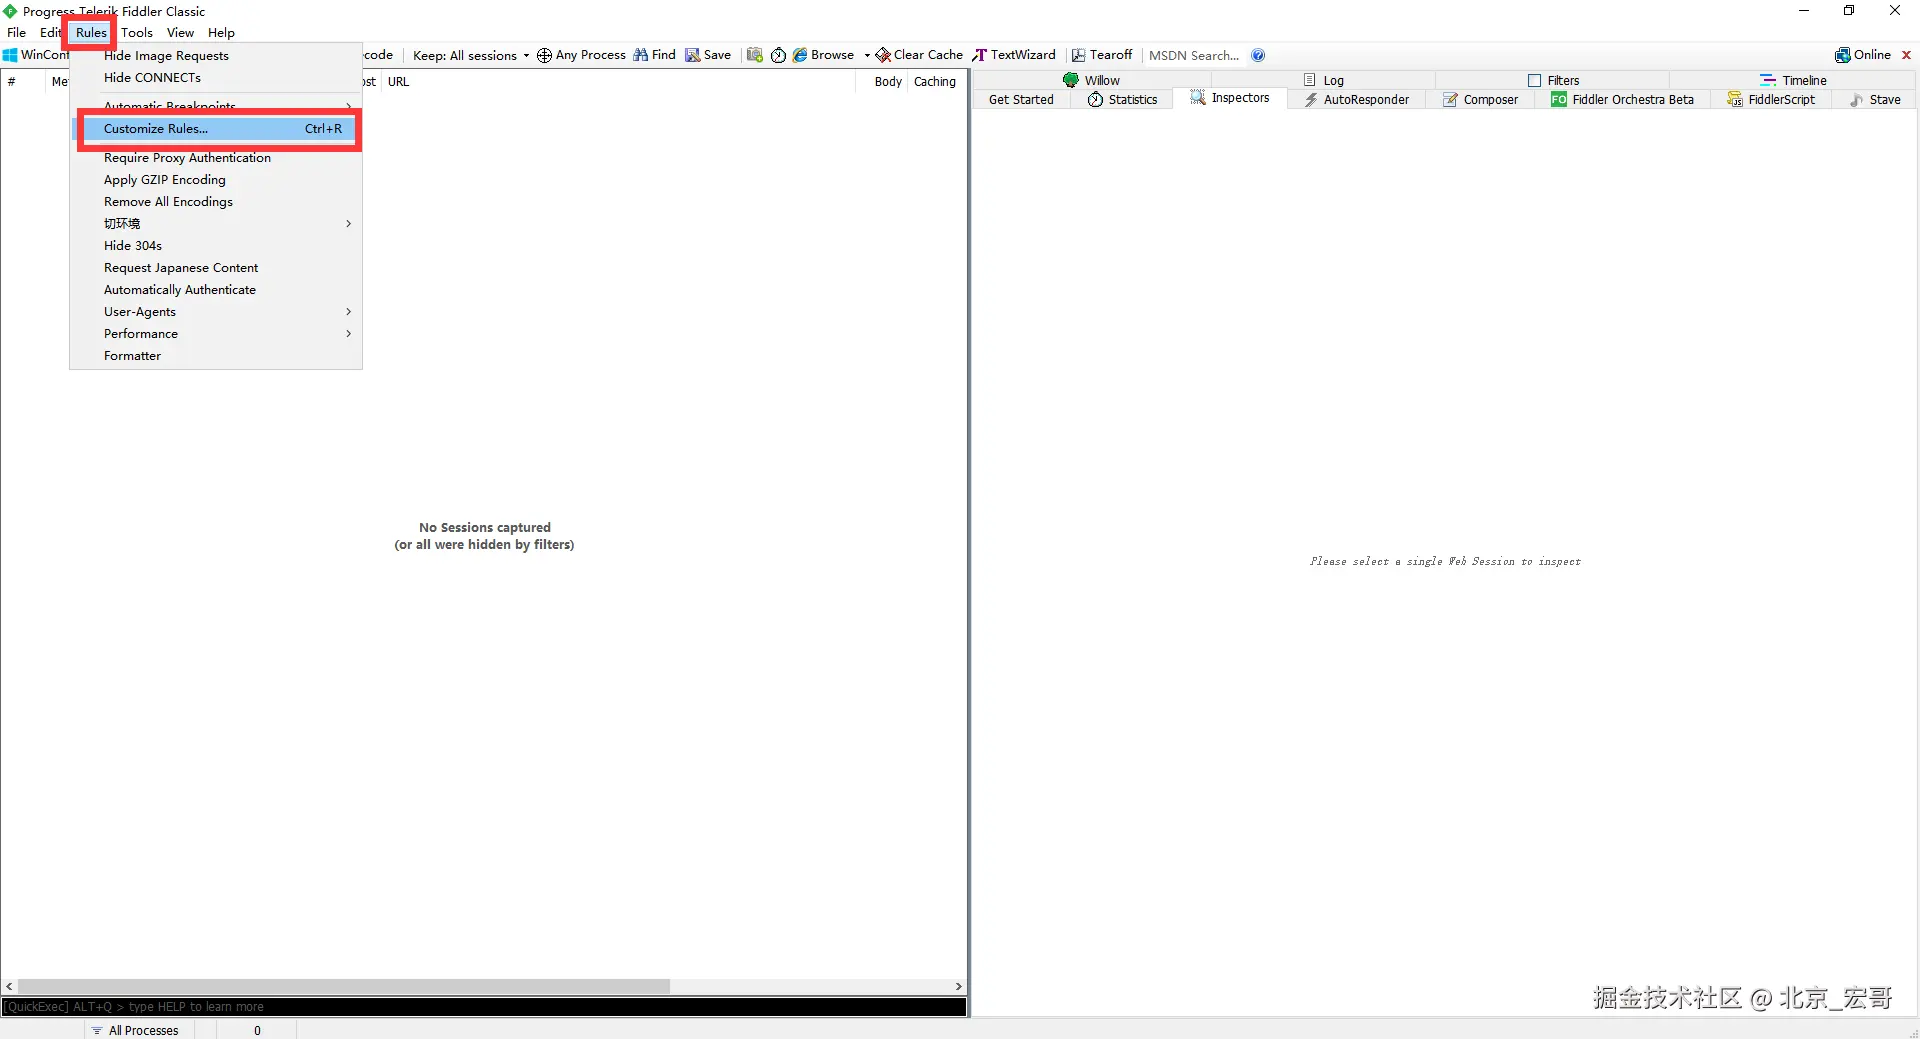Click the WinConfig Windows logo icon
Image resolution: width=1920 pixels, height=1039 pixels.
click(10, 55)
